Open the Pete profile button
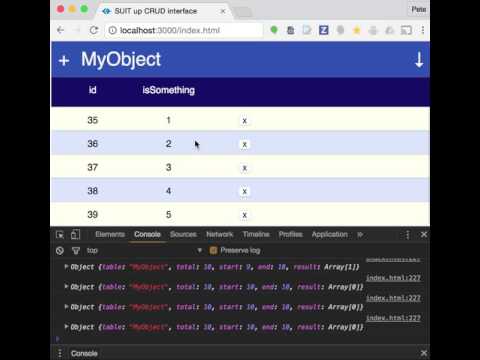480x360 pixels. pyautogui.click(x=419, y=9)
